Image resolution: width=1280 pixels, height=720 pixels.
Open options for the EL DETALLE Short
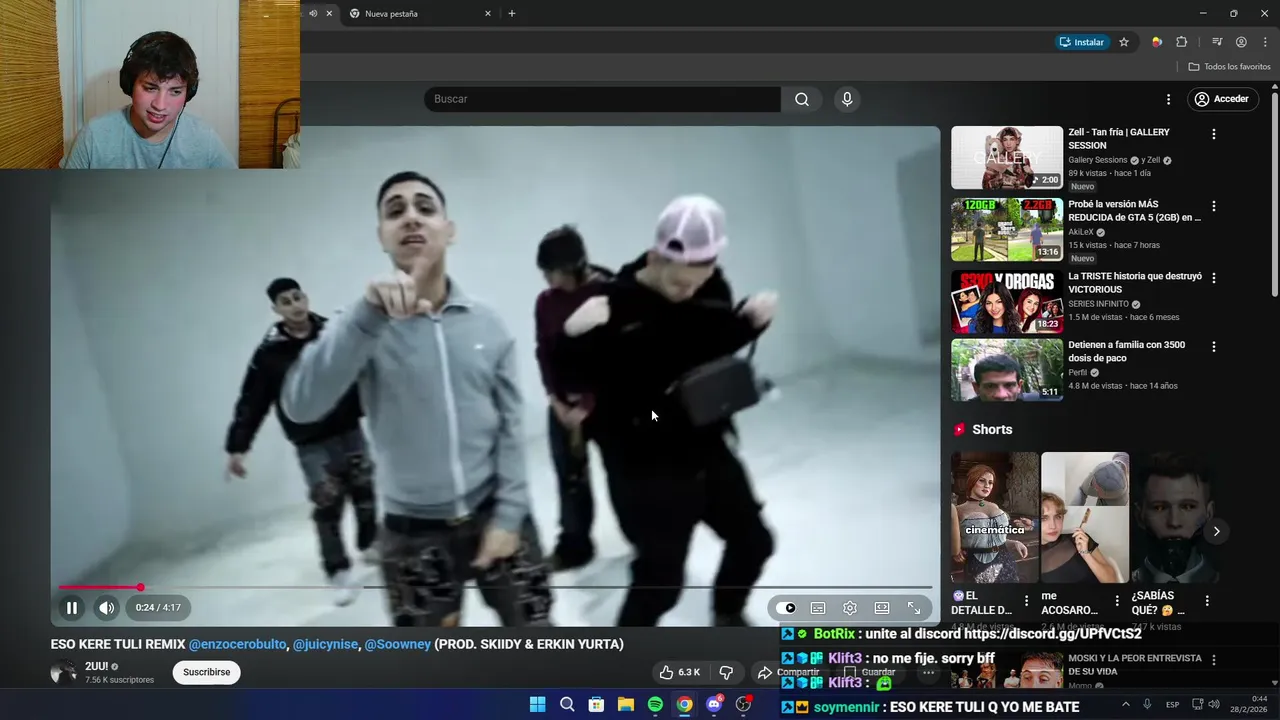[1026, 601]
